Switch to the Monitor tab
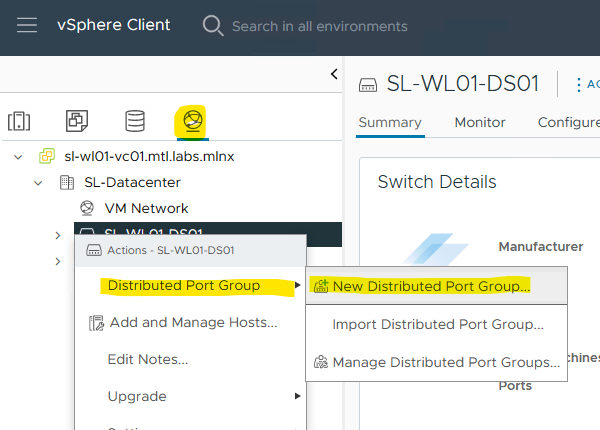This screenshot has width=600, height=430. (x=480, y=123)
